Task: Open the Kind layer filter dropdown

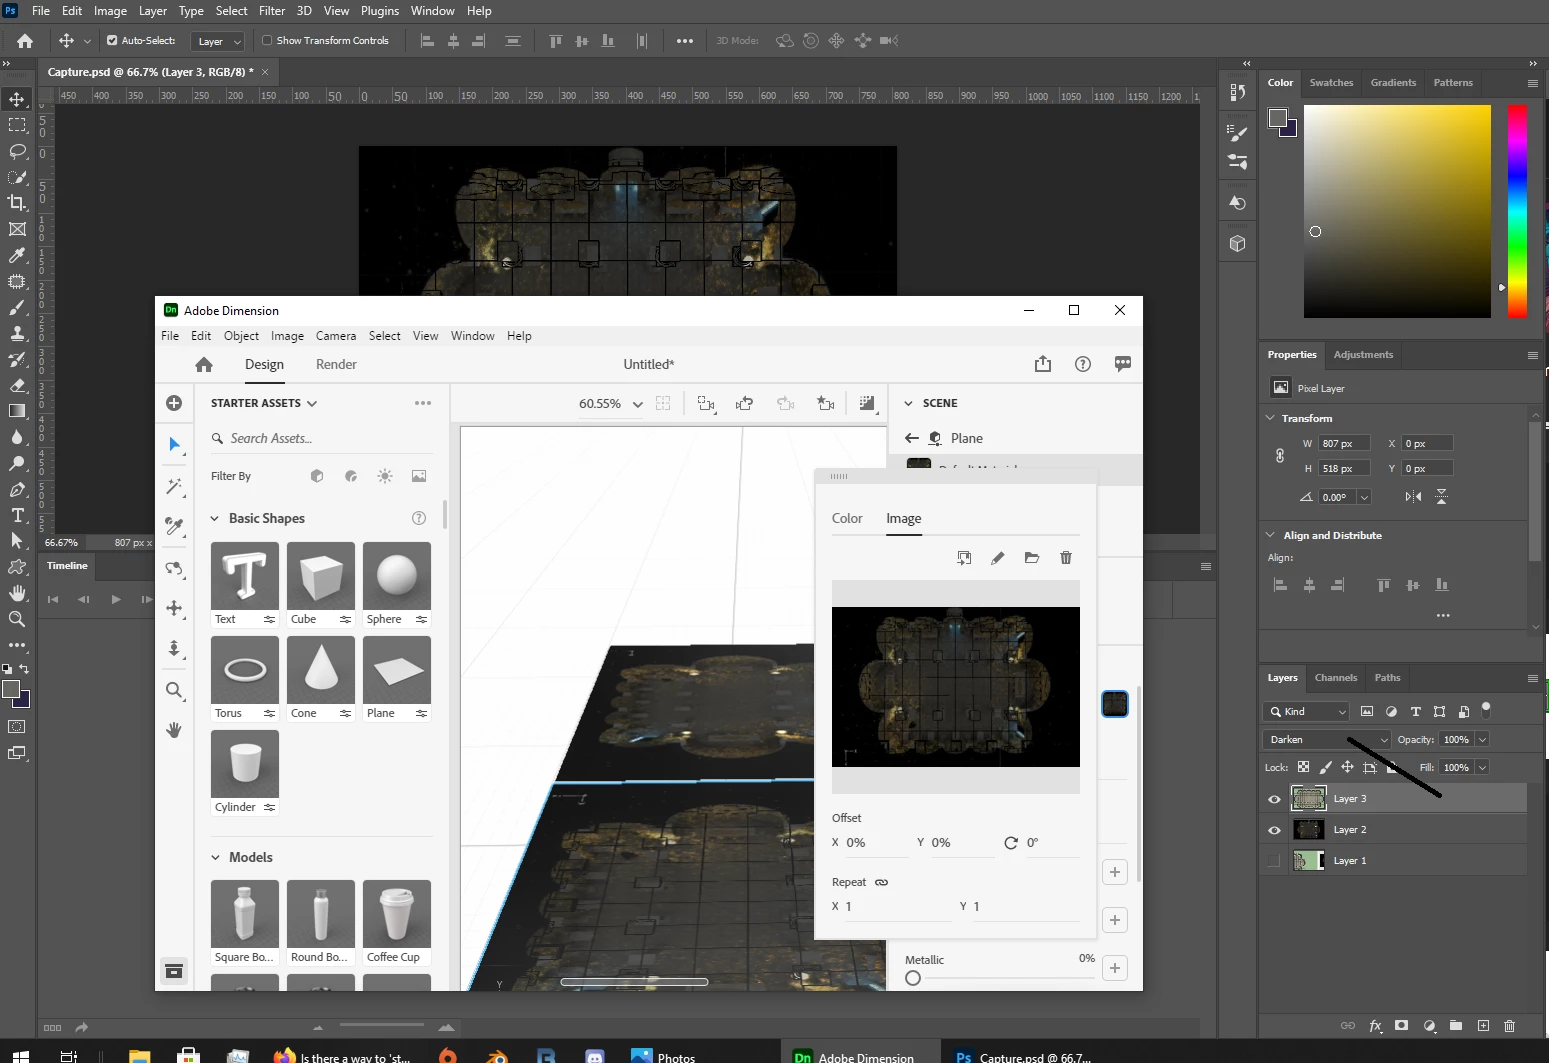Action: (x=1307, y=712)
